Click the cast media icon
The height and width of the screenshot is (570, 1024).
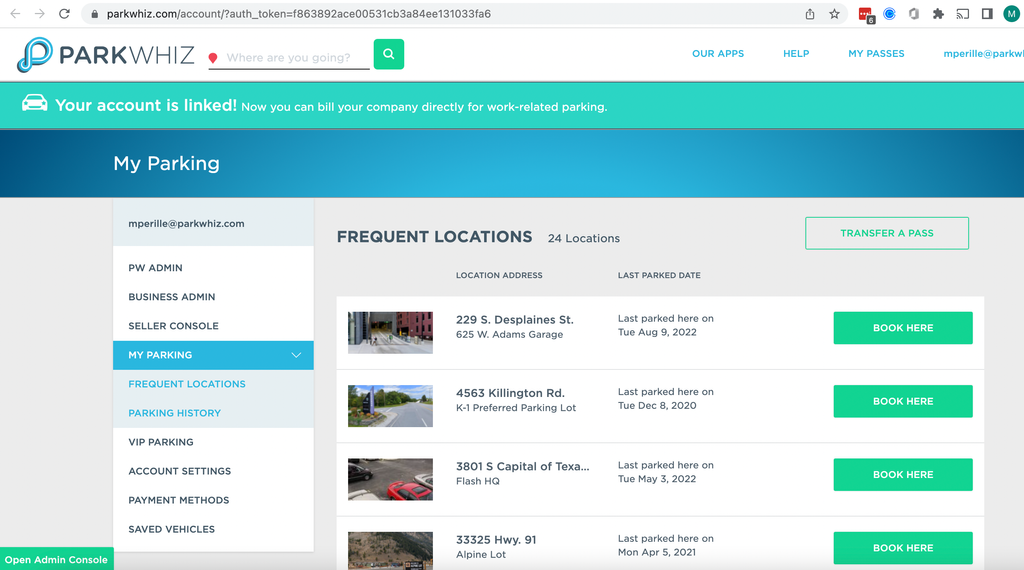963,14
